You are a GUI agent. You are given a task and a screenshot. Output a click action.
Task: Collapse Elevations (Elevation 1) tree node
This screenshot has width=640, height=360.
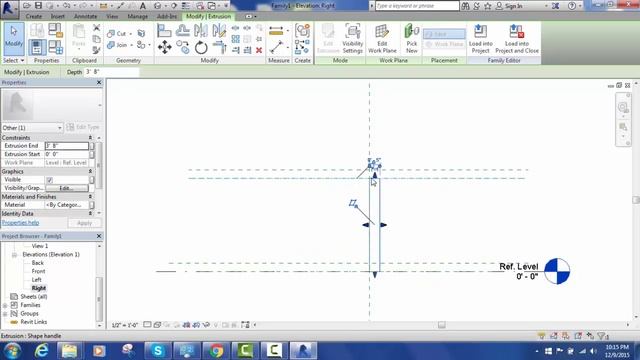tap(14, 255)
